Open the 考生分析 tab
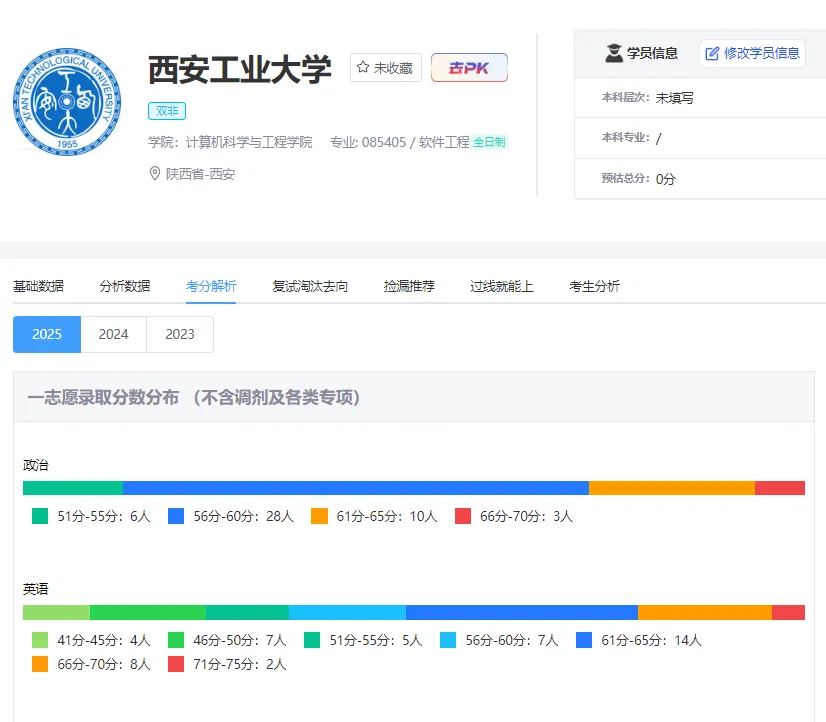The image size is (826, 722). point(594,286)
